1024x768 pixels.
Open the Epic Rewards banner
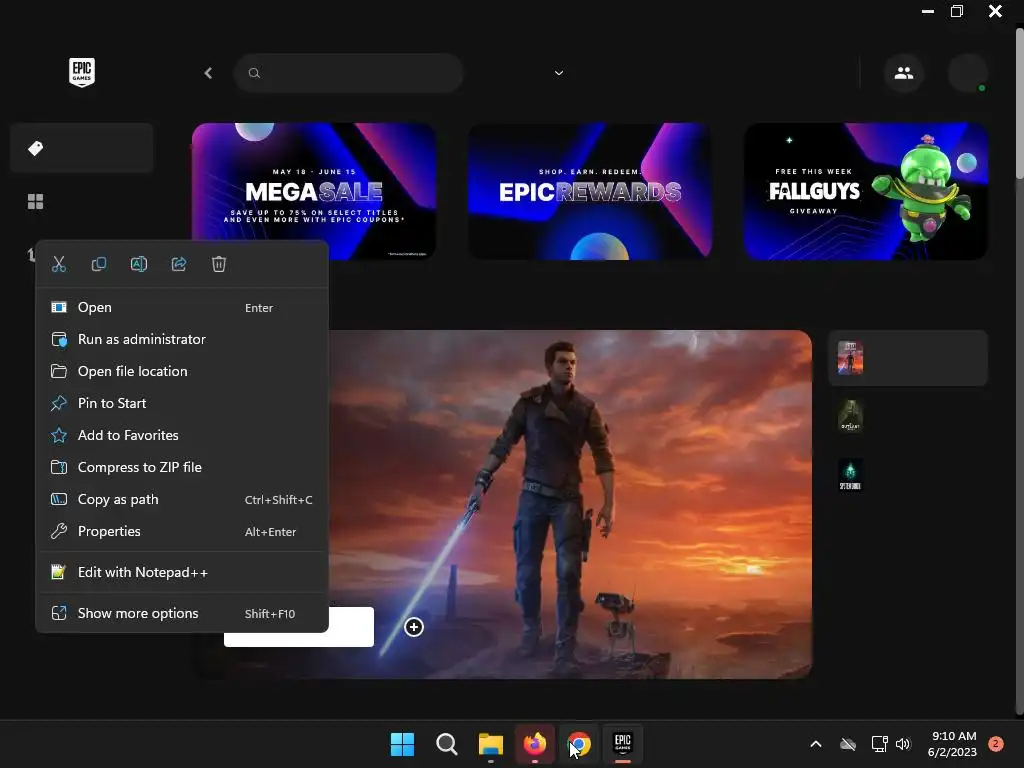[590, 191]
